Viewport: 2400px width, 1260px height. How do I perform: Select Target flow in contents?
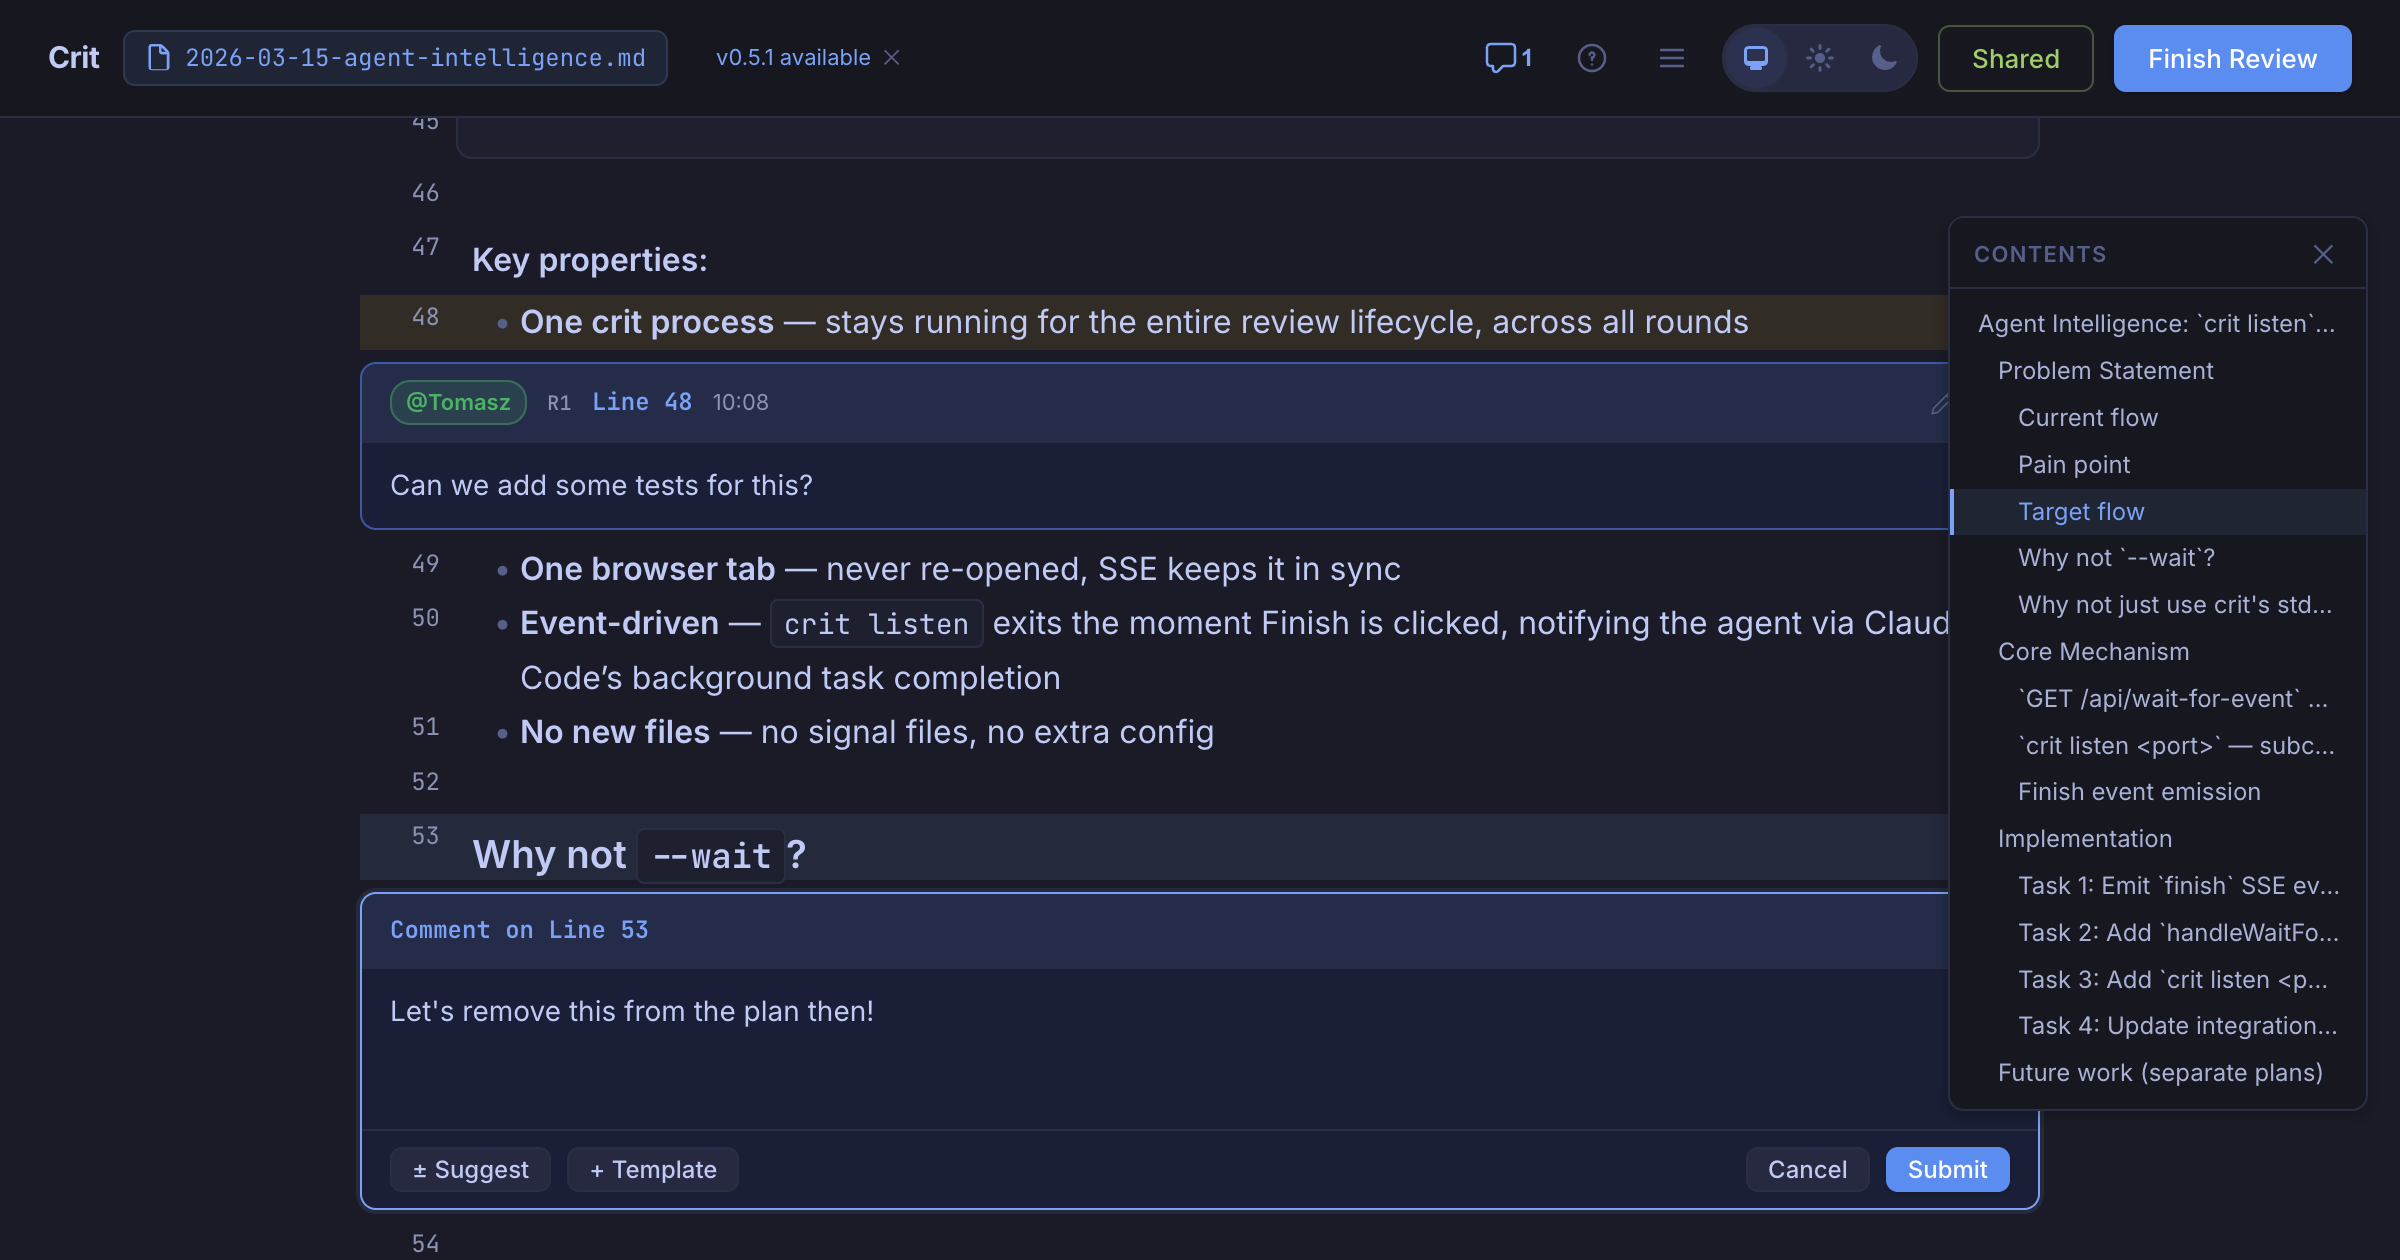click(x=2080, y=512)
